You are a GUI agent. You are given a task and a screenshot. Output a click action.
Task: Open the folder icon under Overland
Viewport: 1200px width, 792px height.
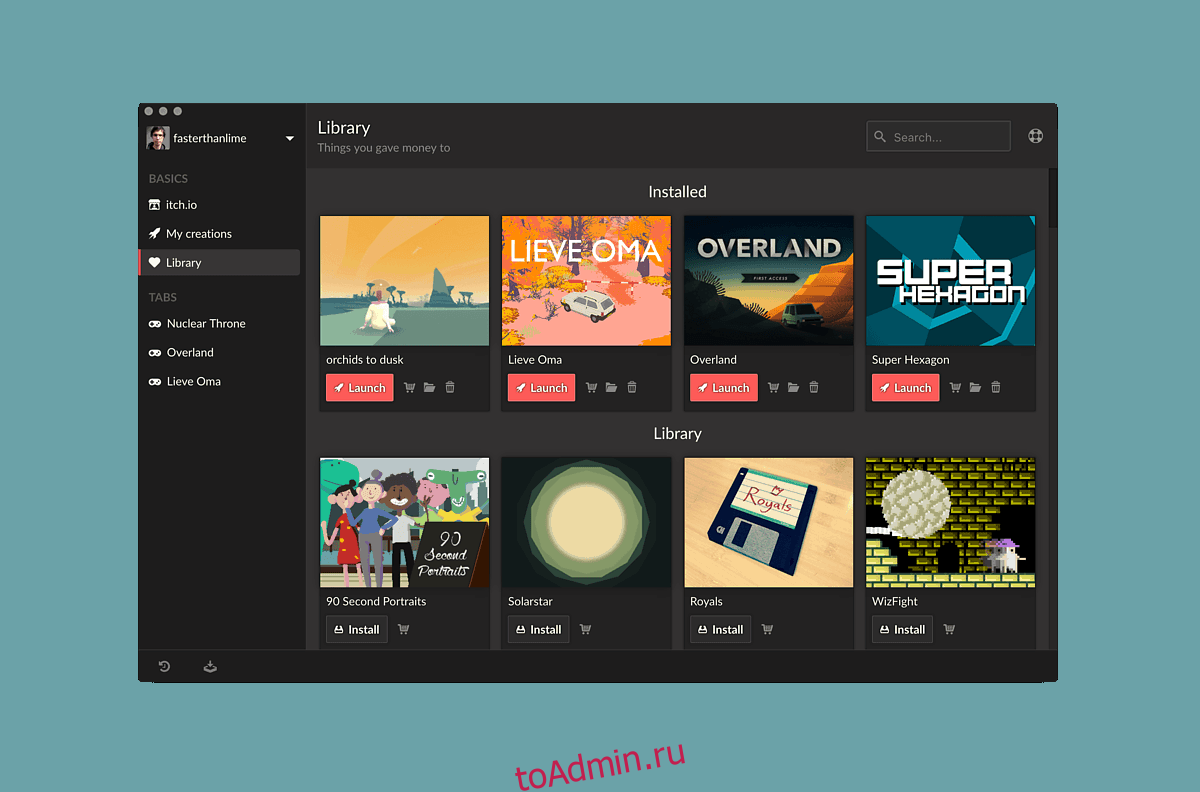coord(793,388)
